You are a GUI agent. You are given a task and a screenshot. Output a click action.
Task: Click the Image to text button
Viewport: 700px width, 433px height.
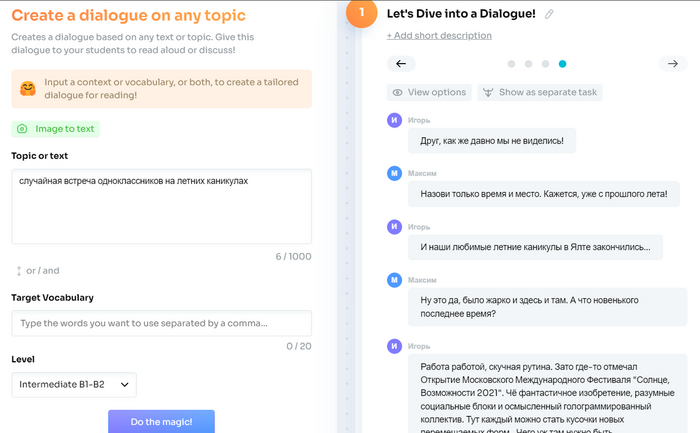point(56,129)
